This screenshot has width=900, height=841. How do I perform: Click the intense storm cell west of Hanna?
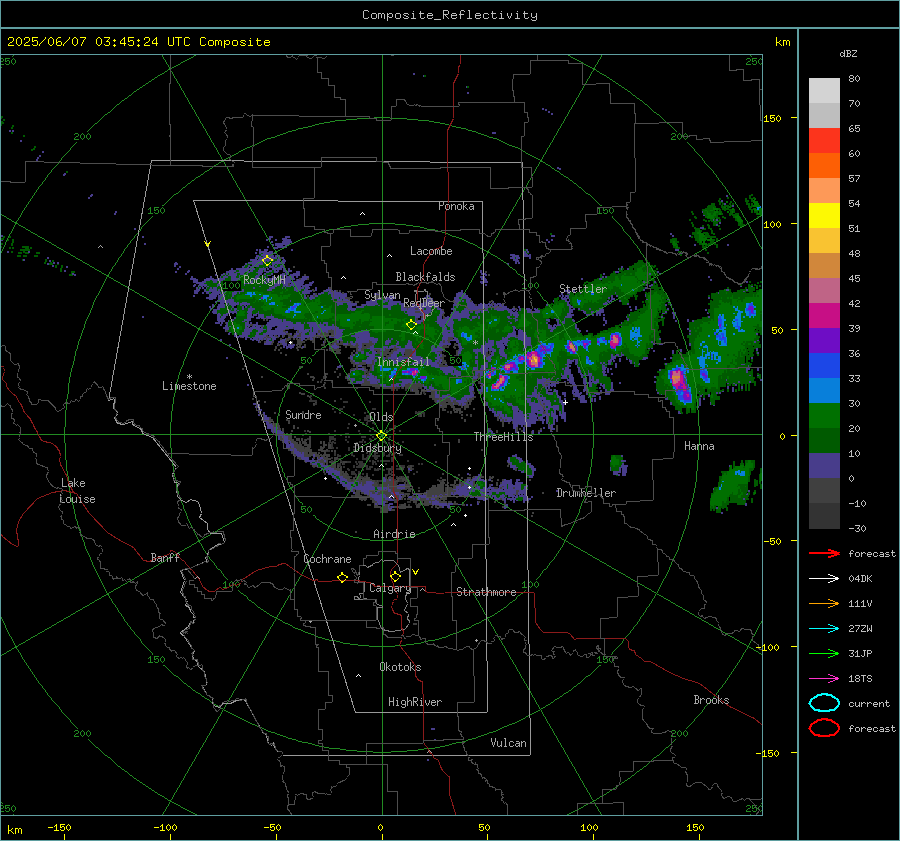click(679, 382)
